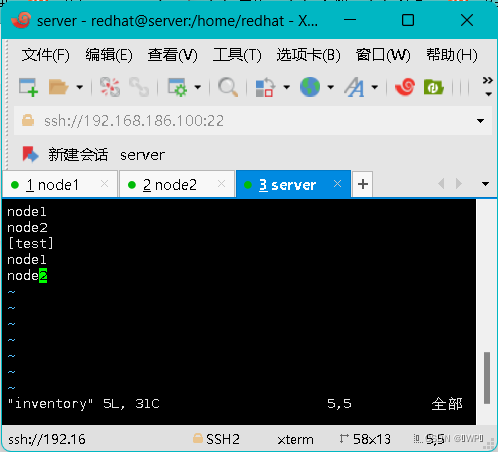Open the 选项卡(B) menu
This screenshot has height=452, width=498.
click(x=308, y=55)
